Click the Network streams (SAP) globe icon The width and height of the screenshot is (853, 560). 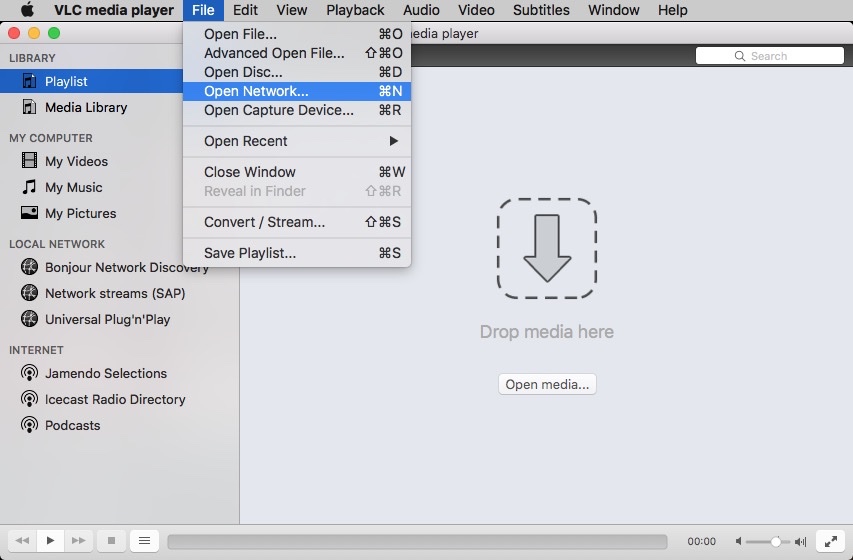pos(29,293)
